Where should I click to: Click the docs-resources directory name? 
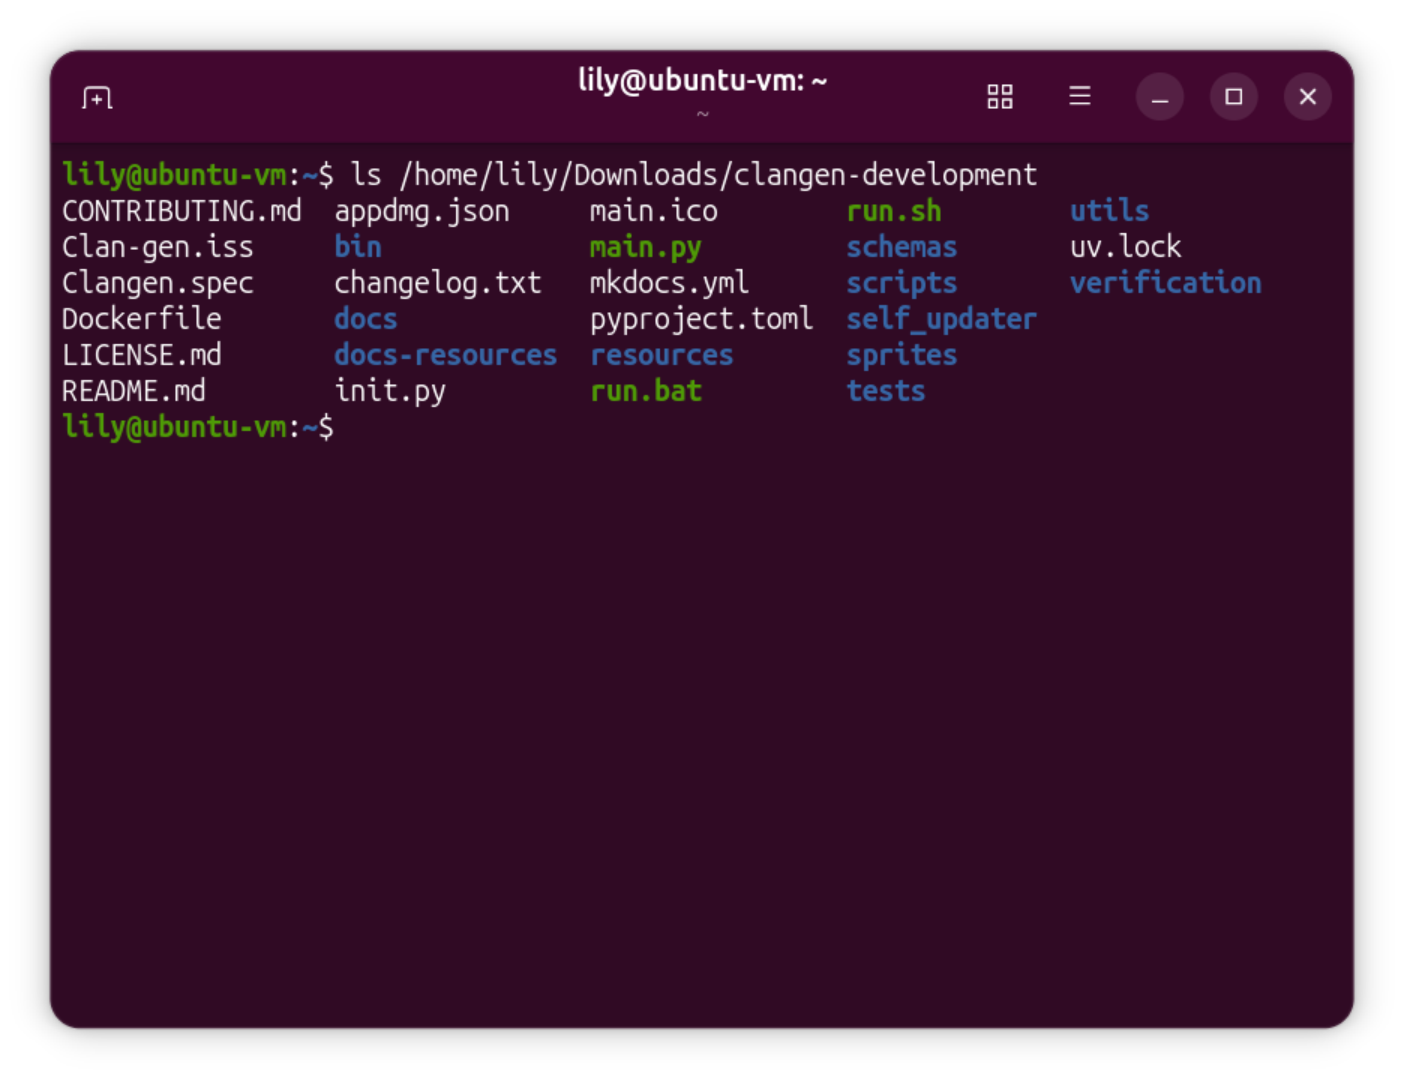(x=446, y=355)
